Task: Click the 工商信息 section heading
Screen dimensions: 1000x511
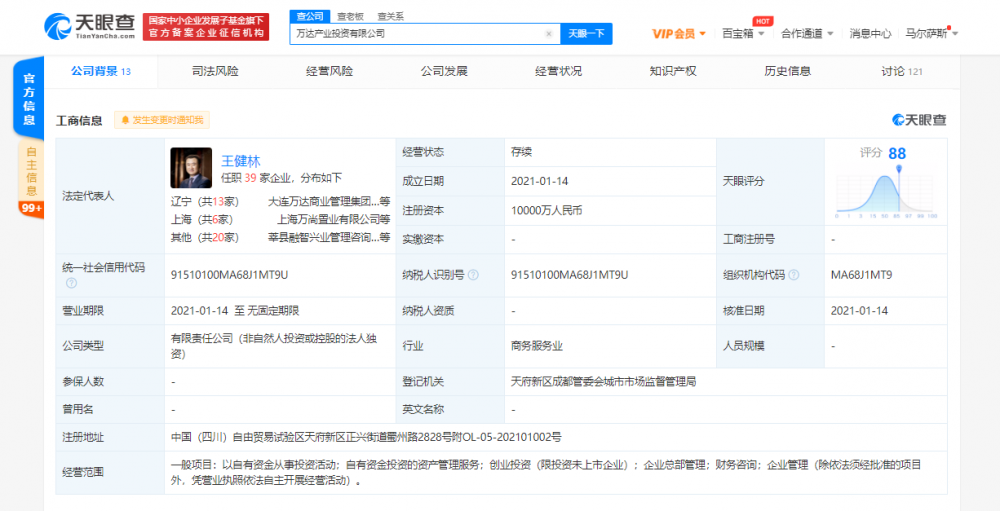Action: point(79,120)
